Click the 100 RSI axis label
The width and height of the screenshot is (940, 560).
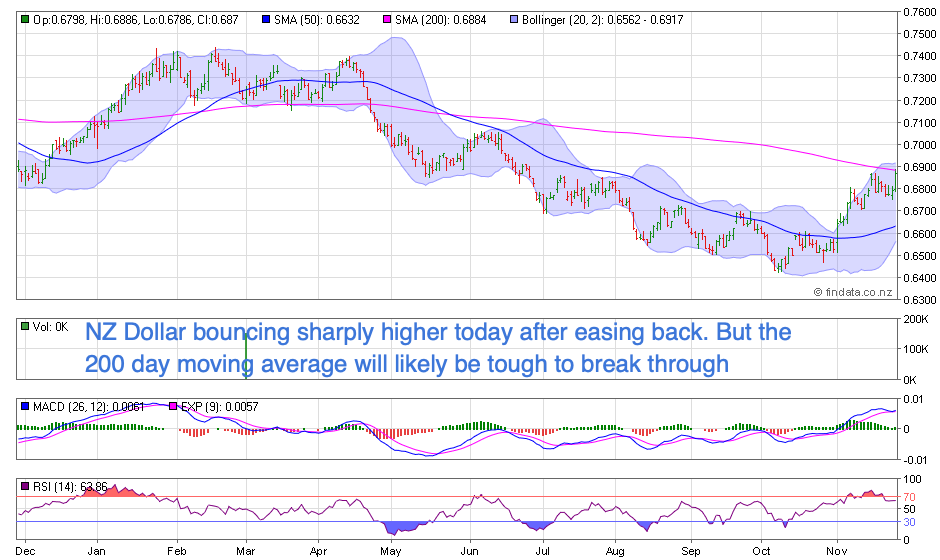[x=912, y=479]
